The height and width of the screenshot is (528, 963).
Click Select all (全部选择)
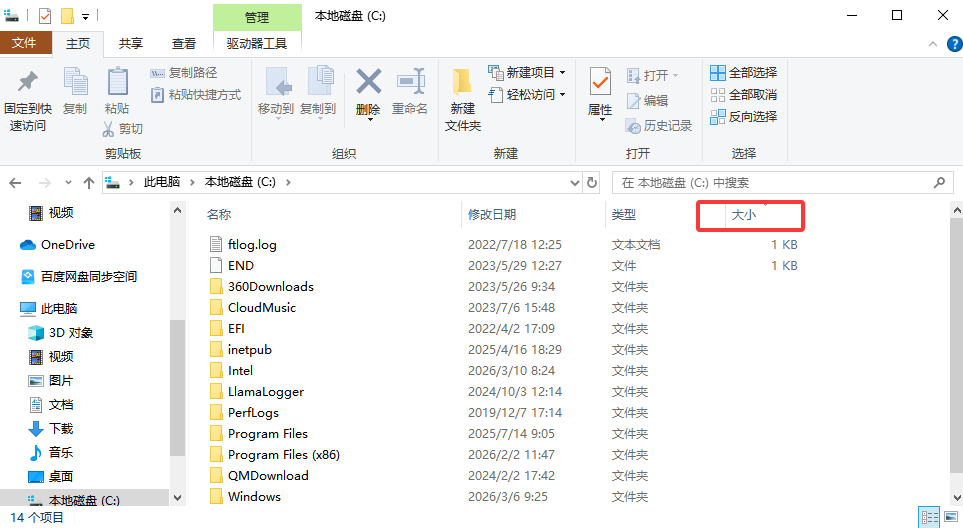tap(744, 72)
